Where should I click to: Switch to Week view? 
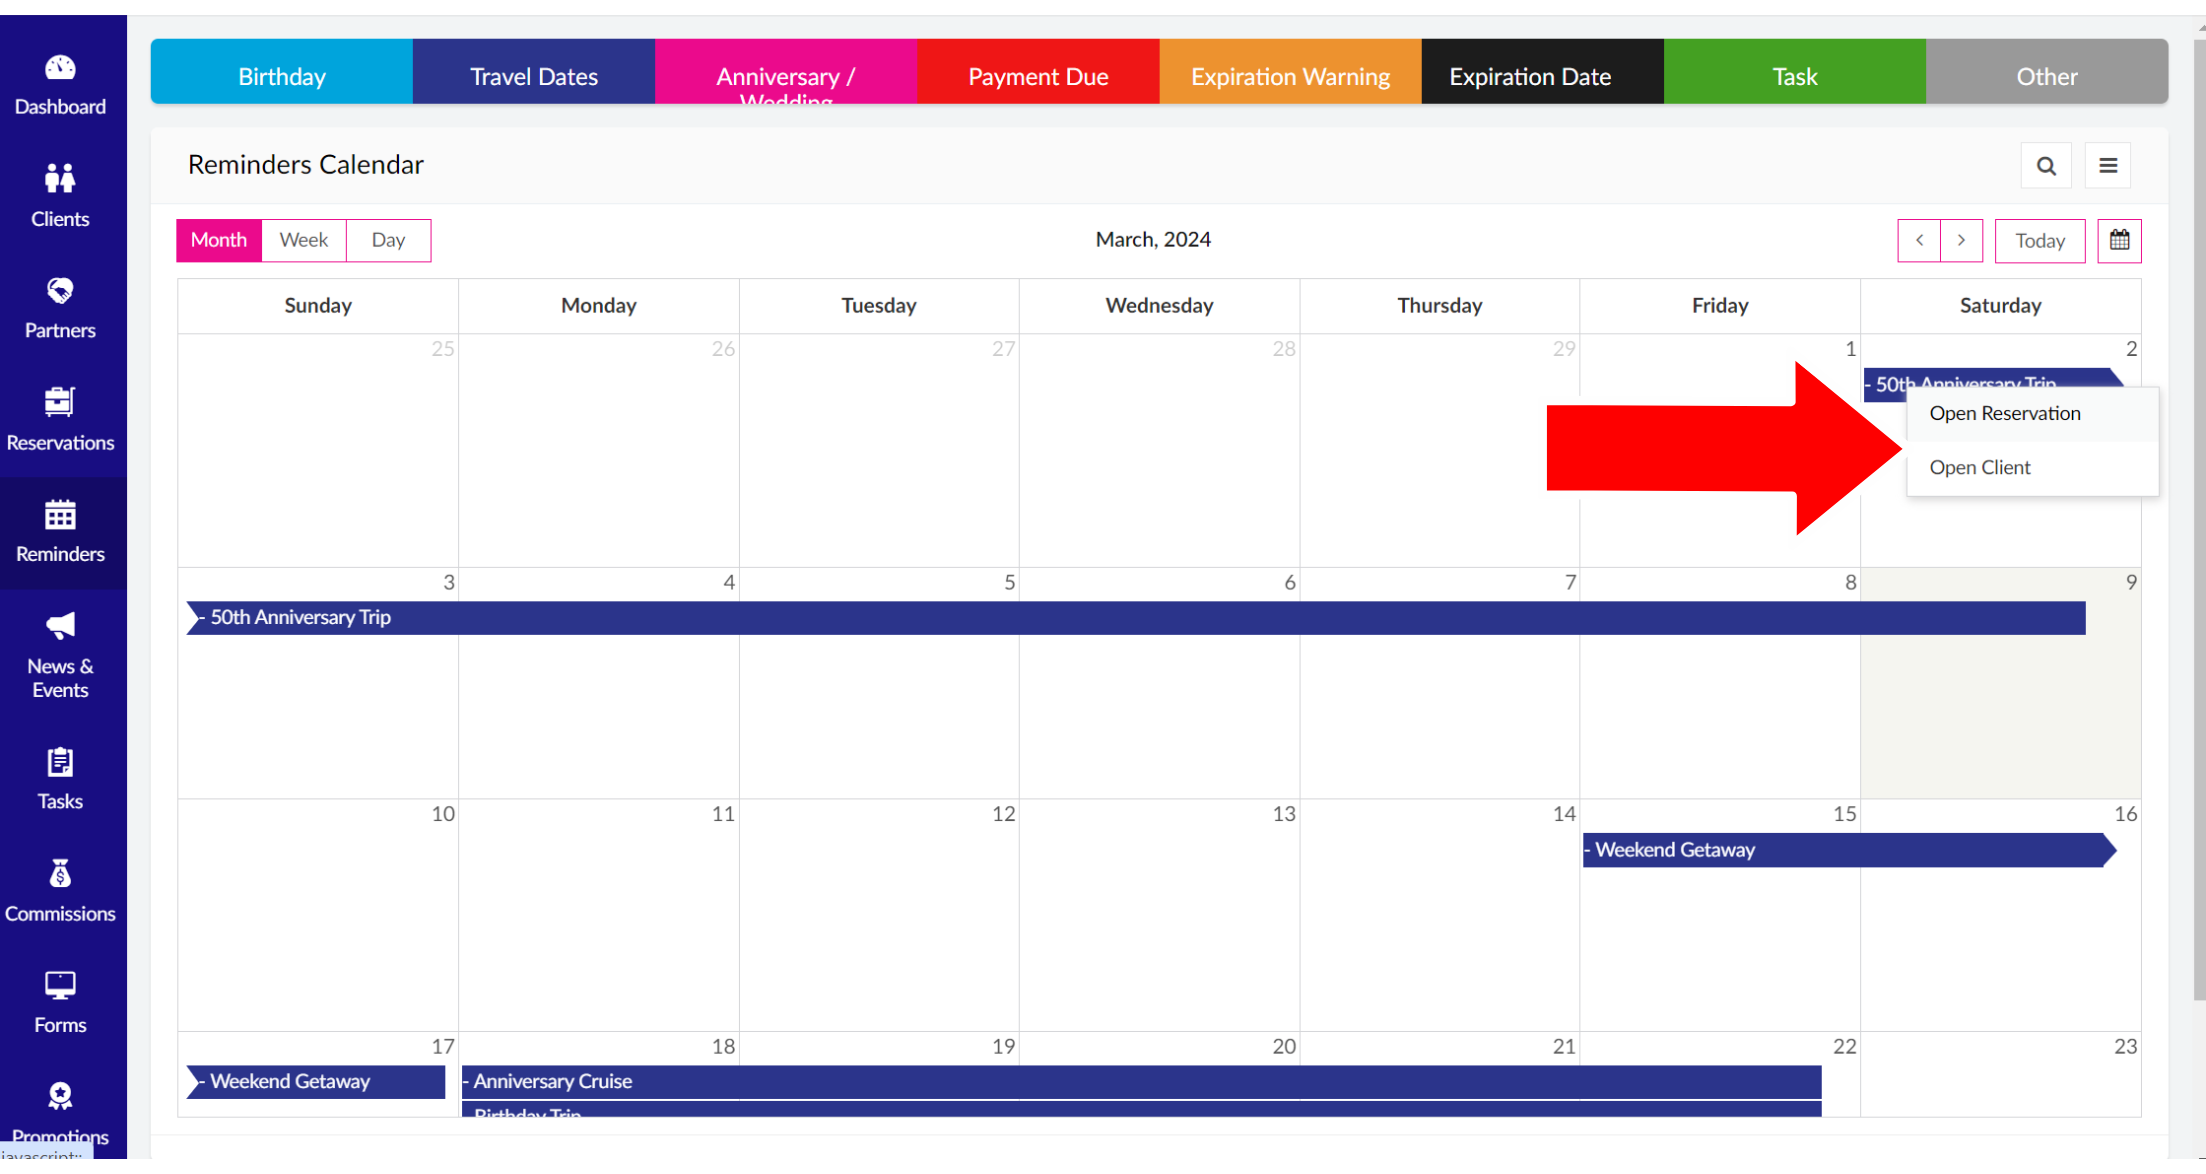pyautogui.click(x=303, y=240)
